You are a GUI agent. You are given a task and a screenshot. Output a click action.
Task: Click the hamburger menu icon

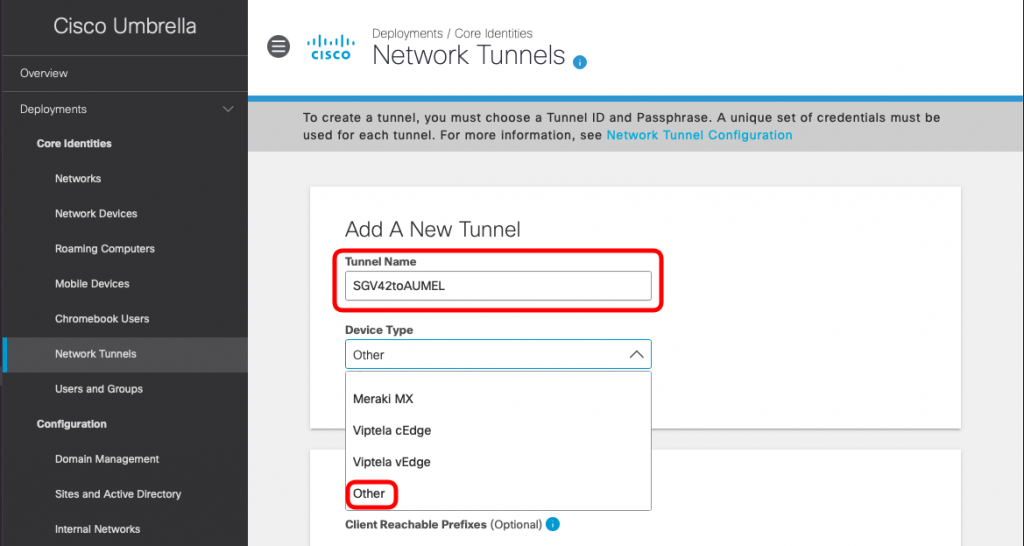pyautogui.click(x=278, y=46)
